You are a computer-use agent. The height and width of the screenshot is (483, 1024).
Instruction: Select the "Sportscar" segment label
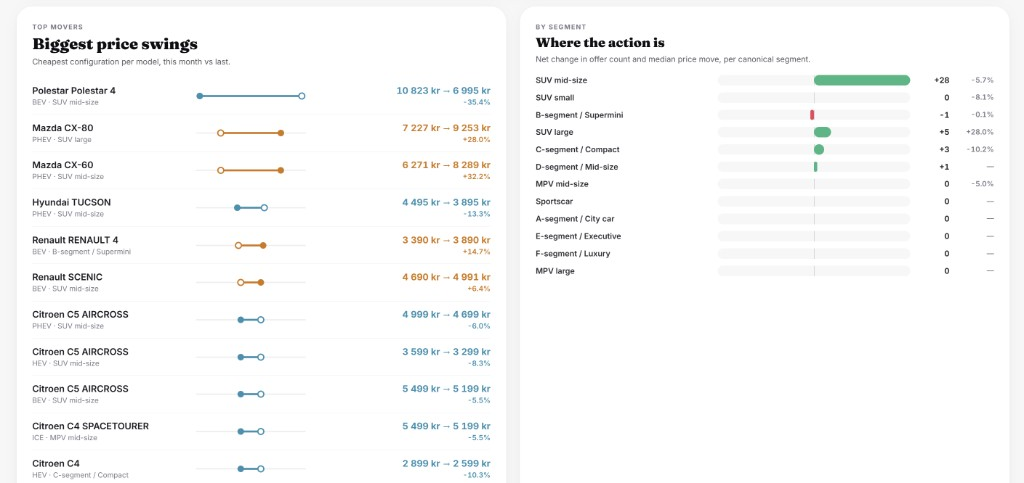554,202
